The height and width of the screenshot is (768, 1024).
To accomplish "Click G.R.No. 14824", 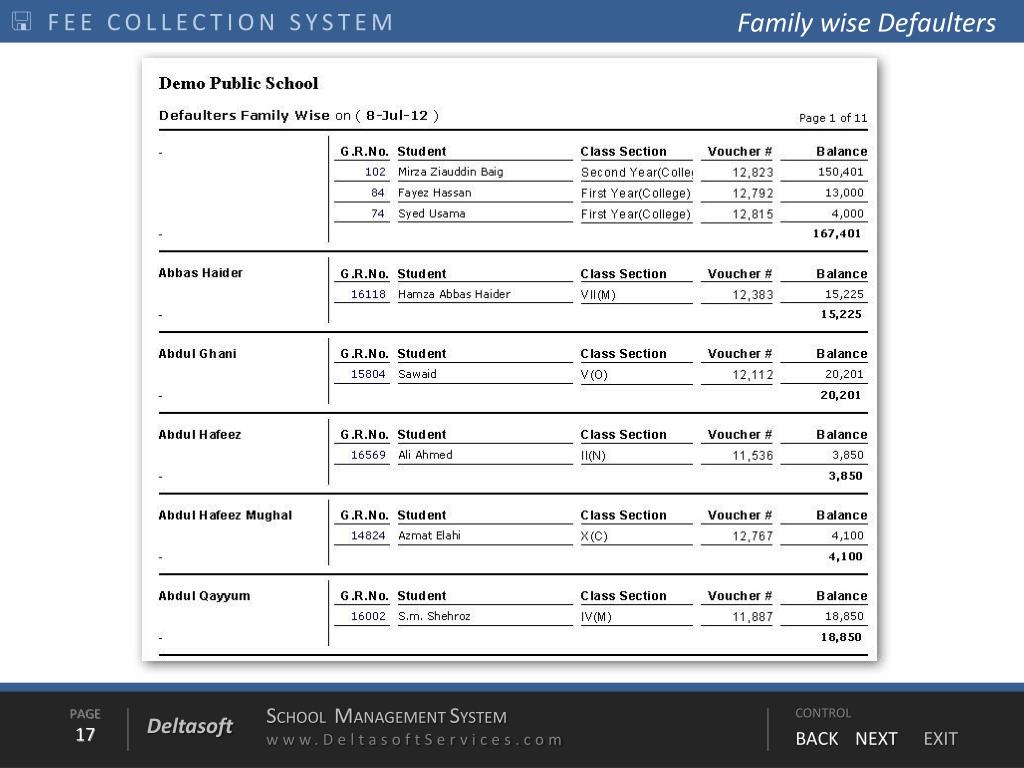I will coord(368,536).
